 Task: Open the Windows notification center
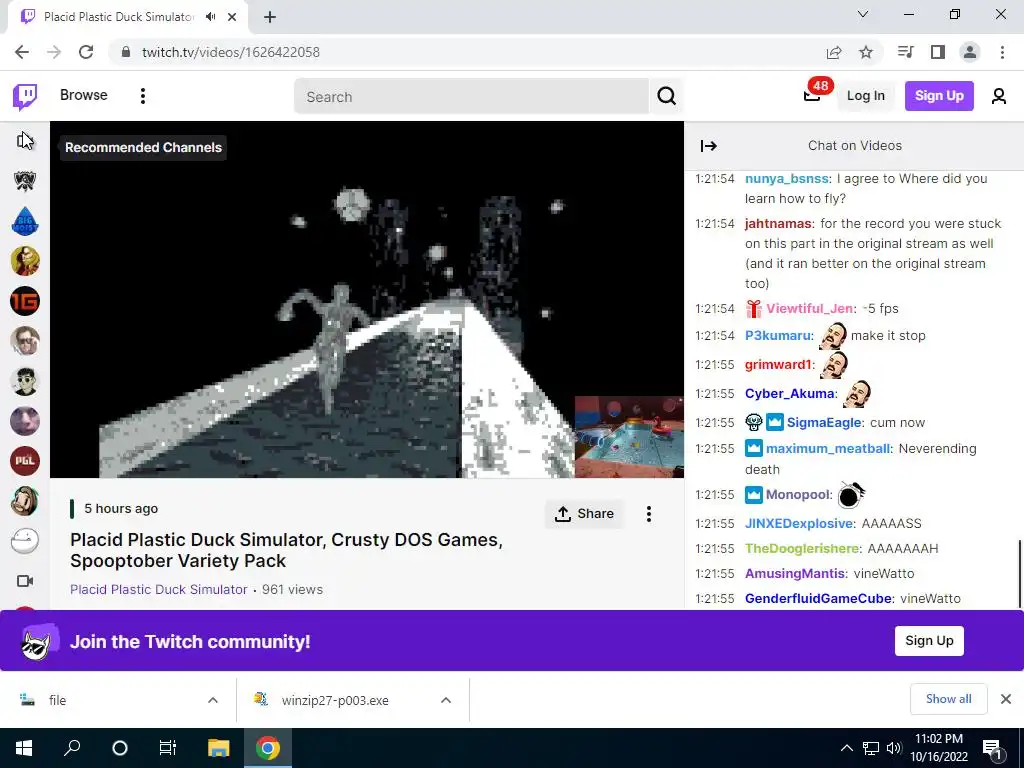(x=991, y=748)
